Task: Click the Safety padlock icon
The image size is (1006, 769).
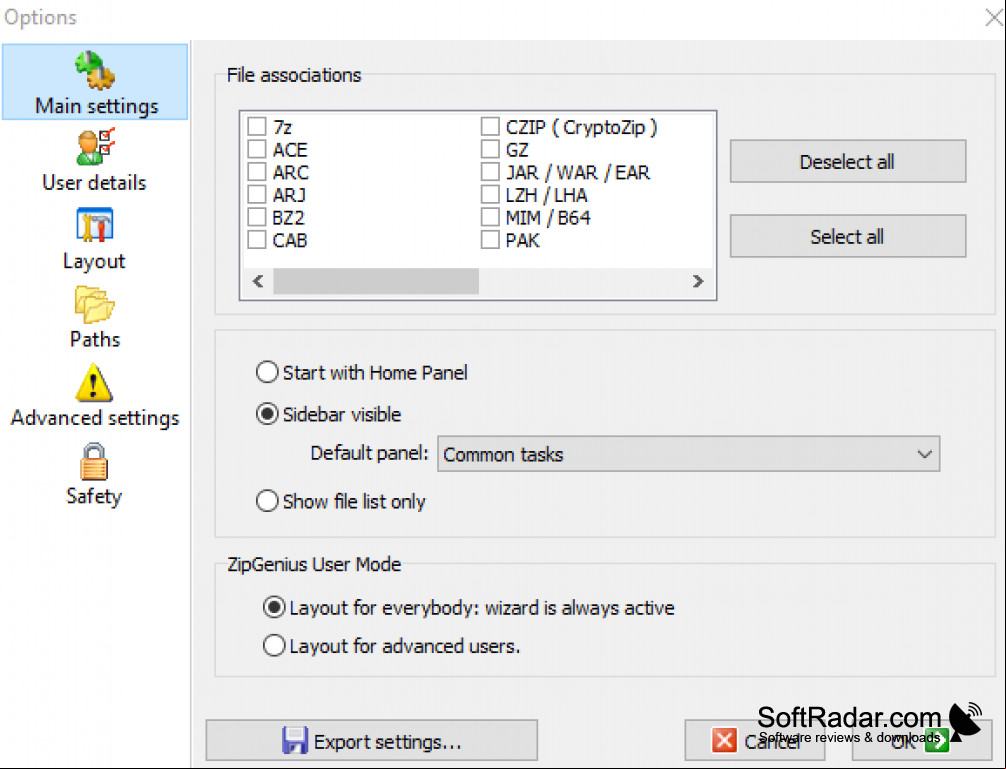Action: (x=94, y=461)
